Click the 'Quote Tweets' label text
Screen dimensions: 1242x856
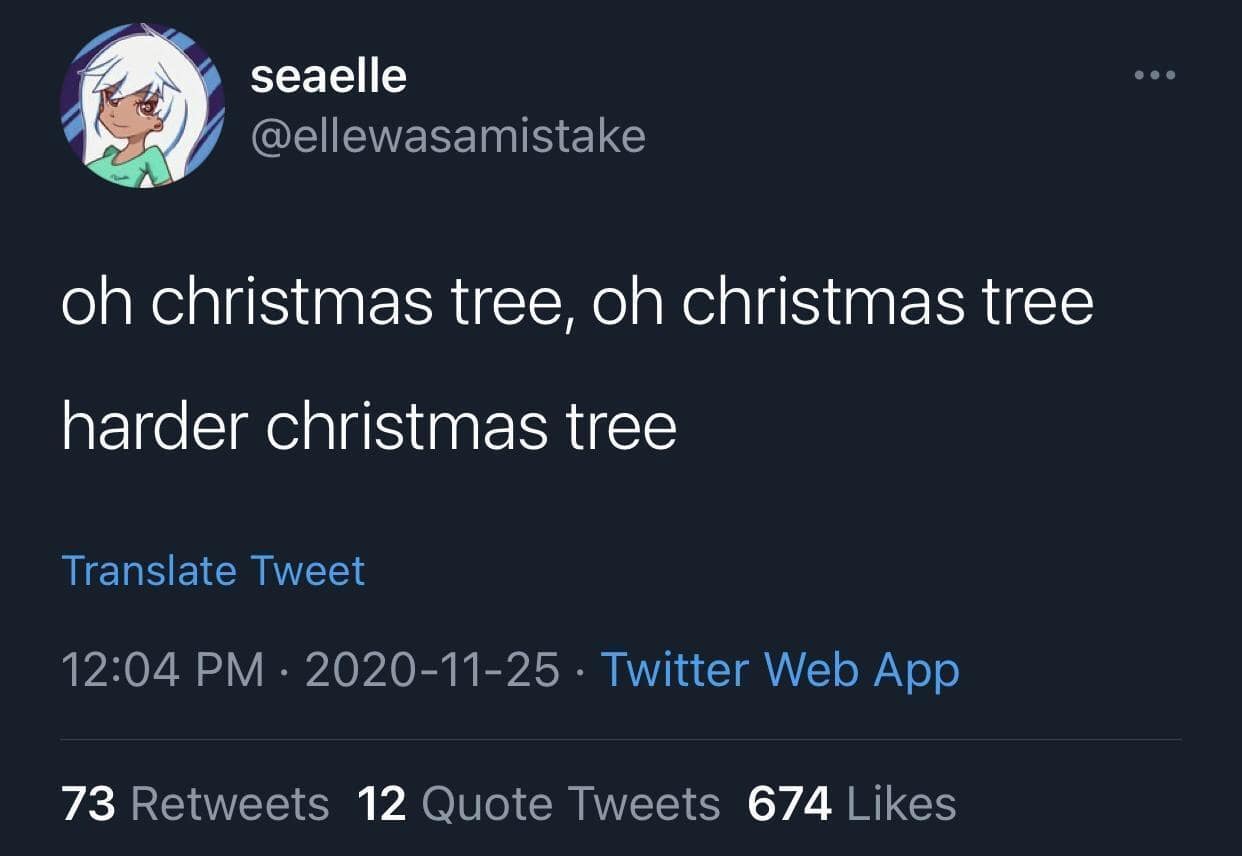pos(571,803)
